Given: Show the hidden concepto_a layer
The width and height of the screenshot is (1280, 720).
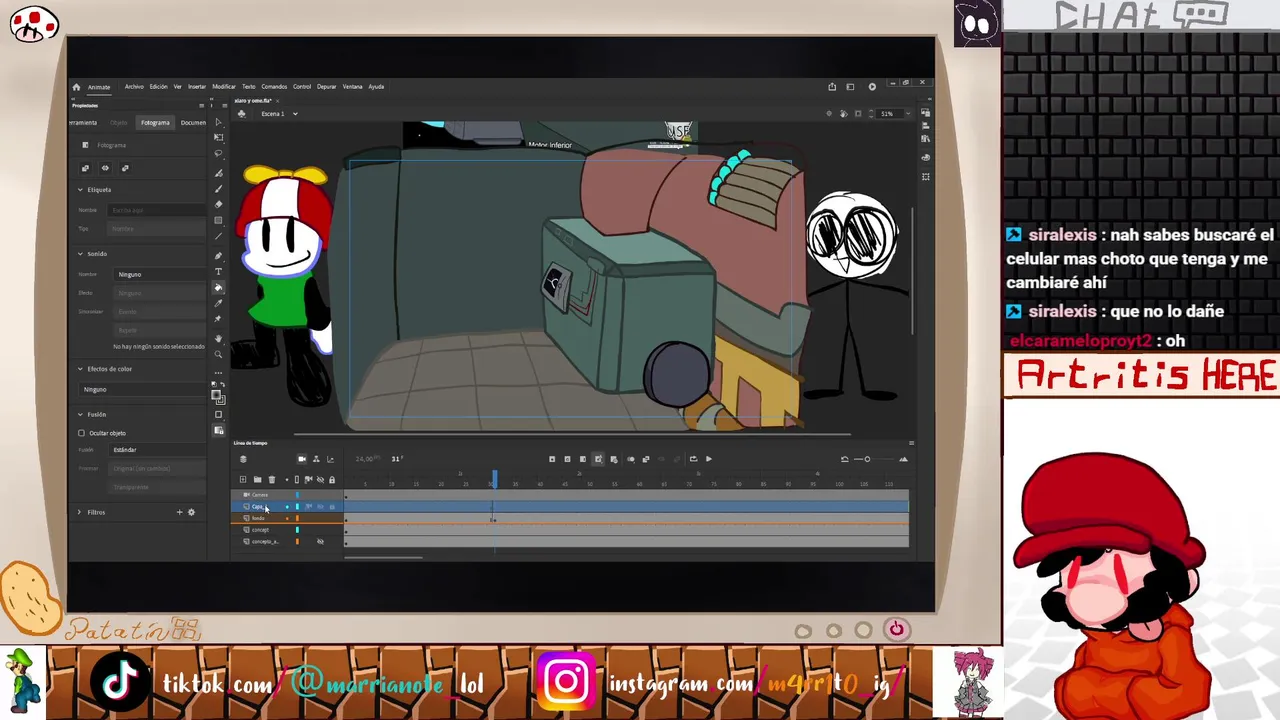Looking at the screenshot, I should click(x=320, y=541).
